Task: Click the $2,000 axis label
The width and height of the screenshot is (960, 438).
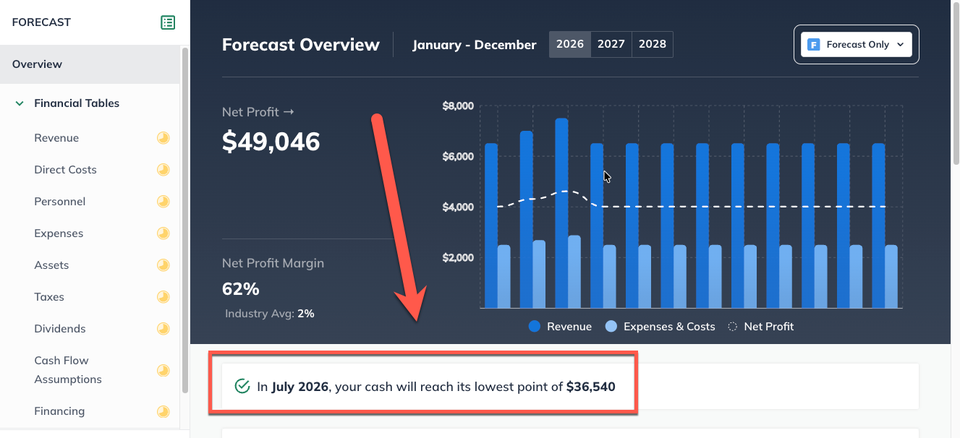Action: (458, 257)
